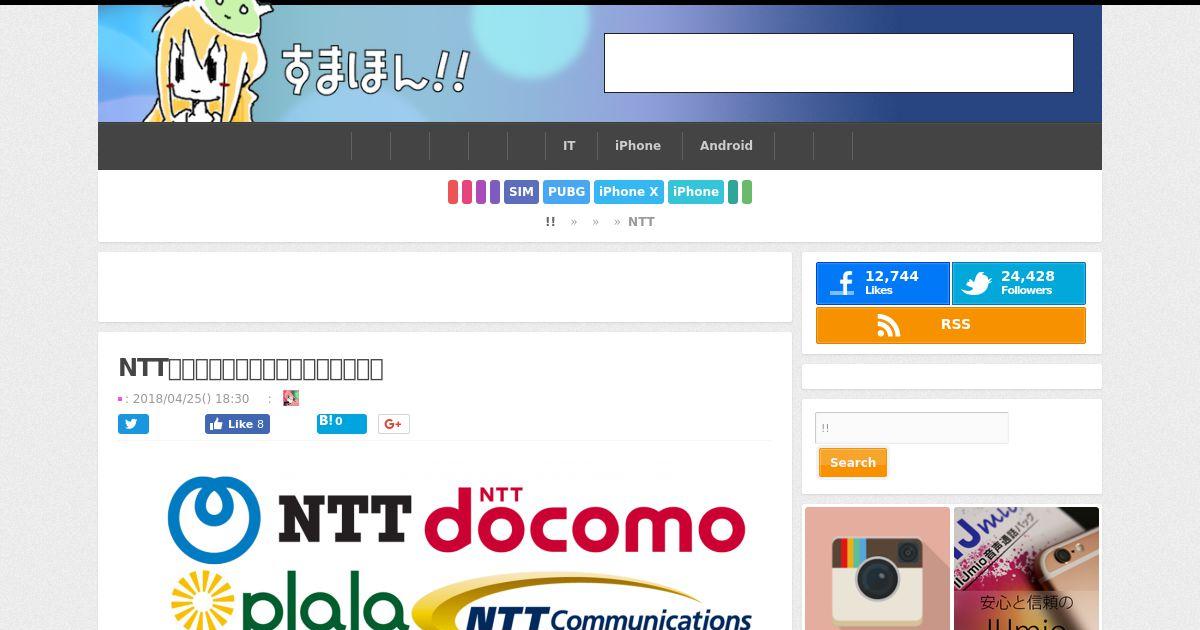
Task: Click the Hatena B! bookmark button
Action: [342, 424]
